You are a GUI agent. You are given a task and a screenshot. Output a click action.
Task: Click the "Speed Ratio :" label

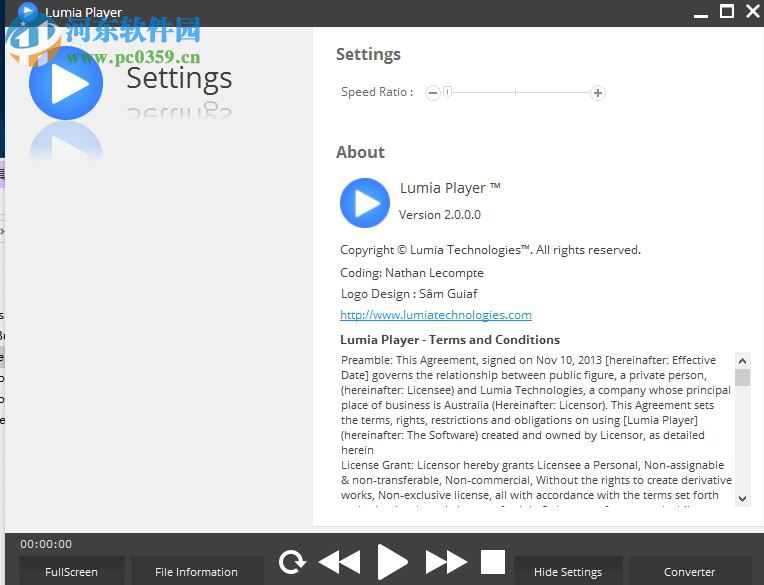377,92
